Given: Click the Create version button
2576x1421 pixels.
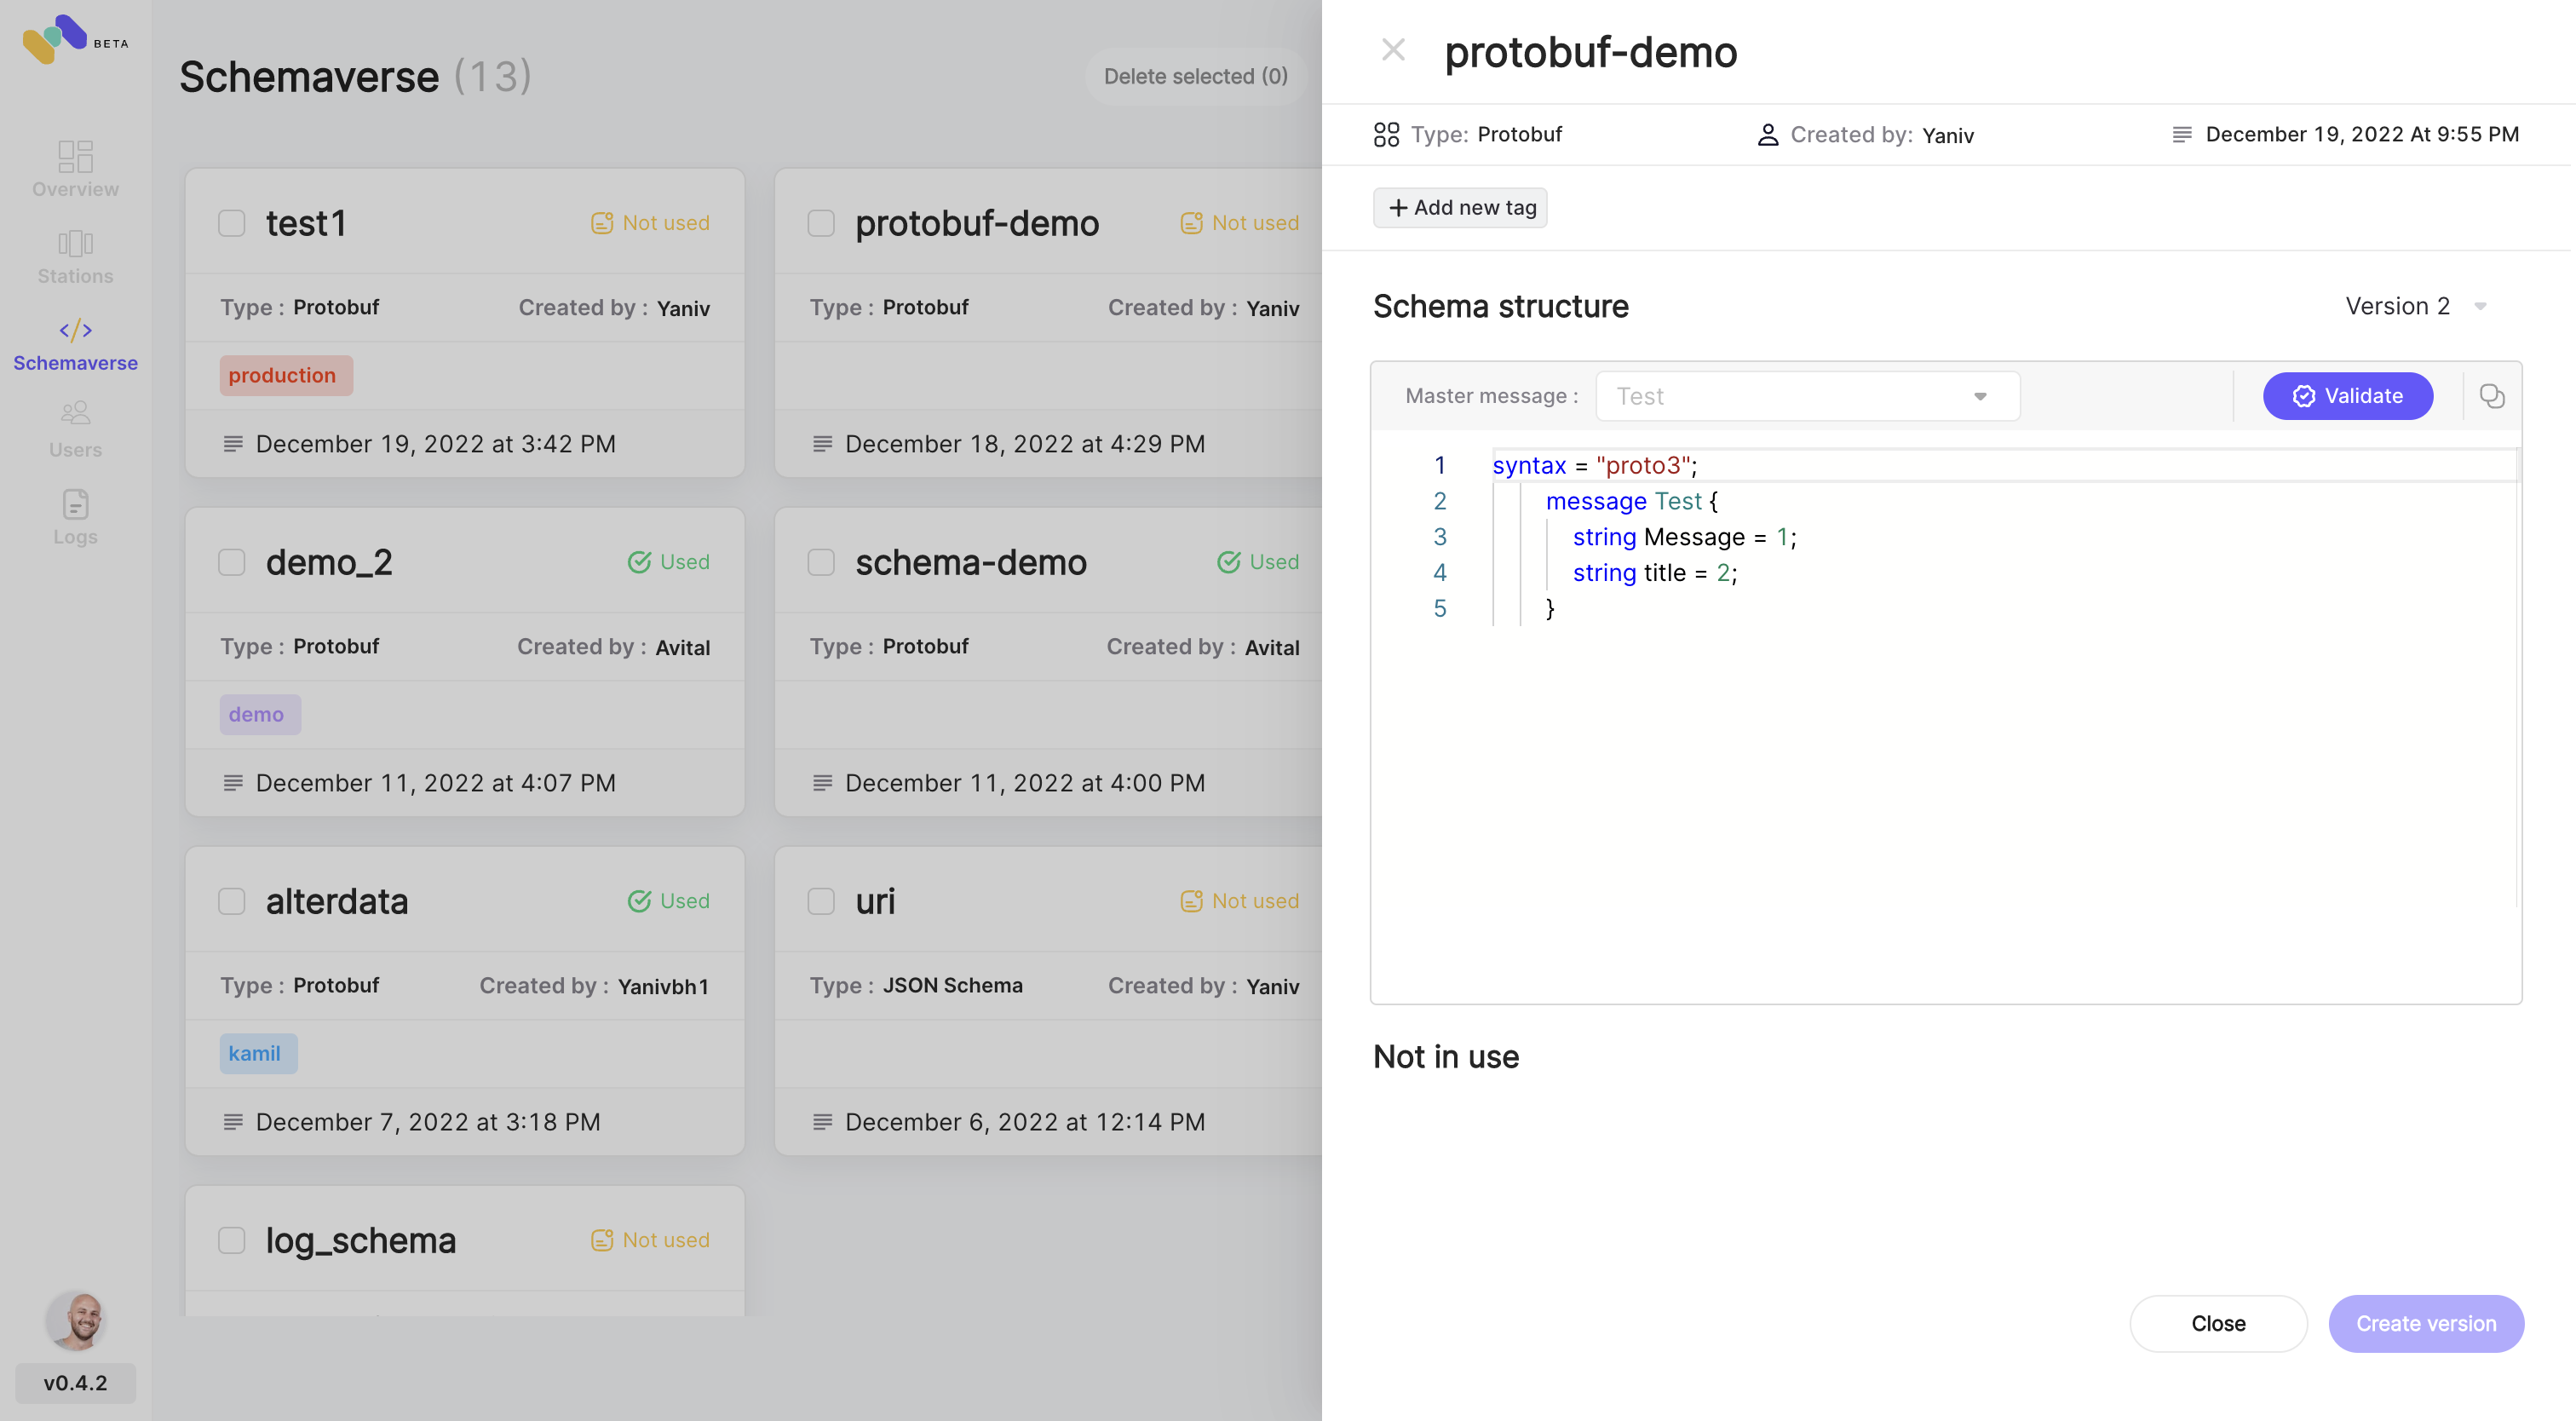Looking at the screenshot, I should [2426, 1323].
